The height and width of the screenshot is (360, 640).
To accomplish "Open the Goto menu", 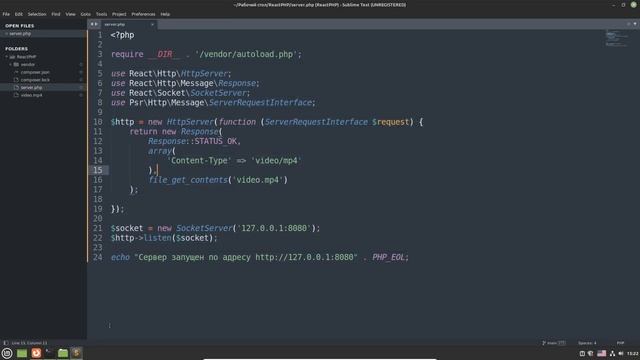I will 85,14.
